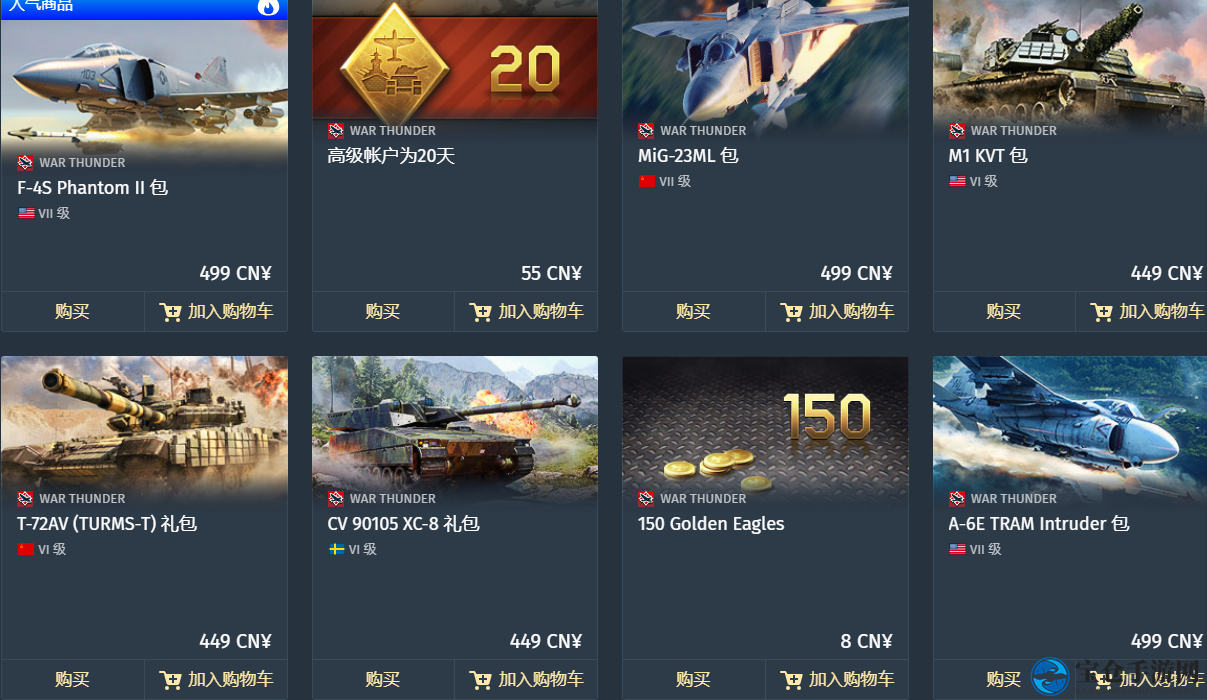This screenshot has height=700, width=1207.
Task: Click cart icon for MiG-23ML pack
Action: click(x=791, y=312)
